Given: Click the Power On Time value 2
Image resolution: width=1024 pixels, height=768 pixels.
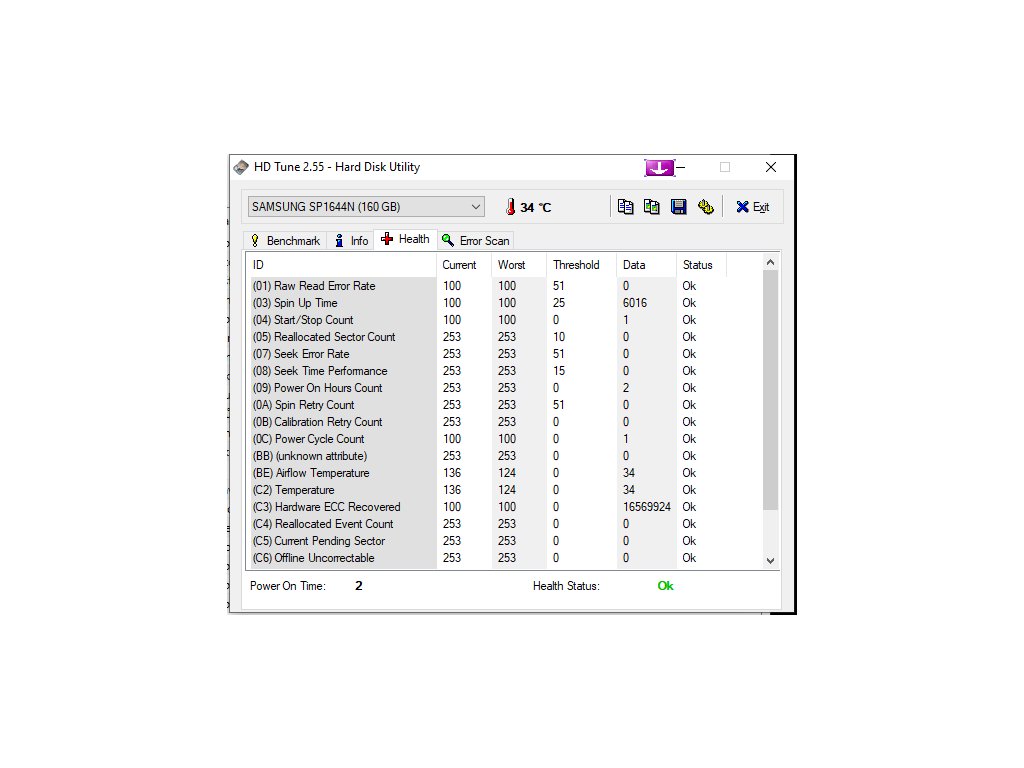Looking at the screenshot, I should [359, 586].
